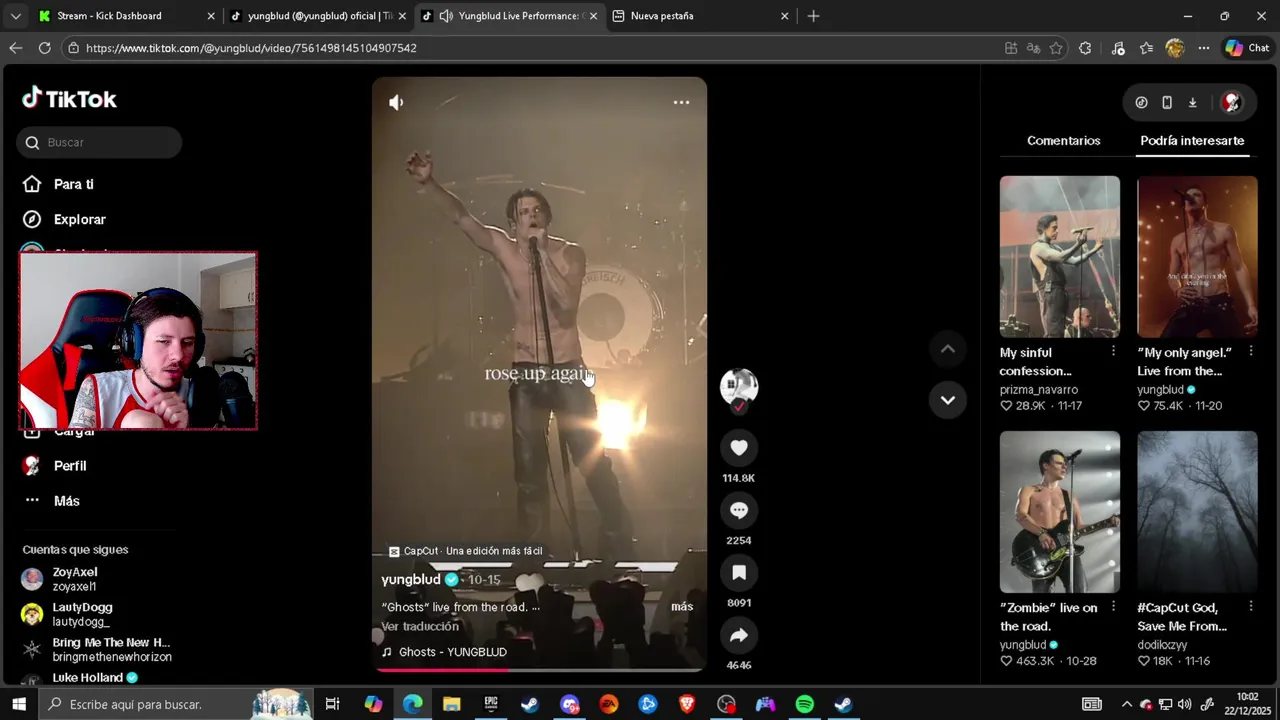The height and width of the screenshot is (720, 1280).
Task: Switch to the Podría interesarte tab
Action: [1192, 141]
